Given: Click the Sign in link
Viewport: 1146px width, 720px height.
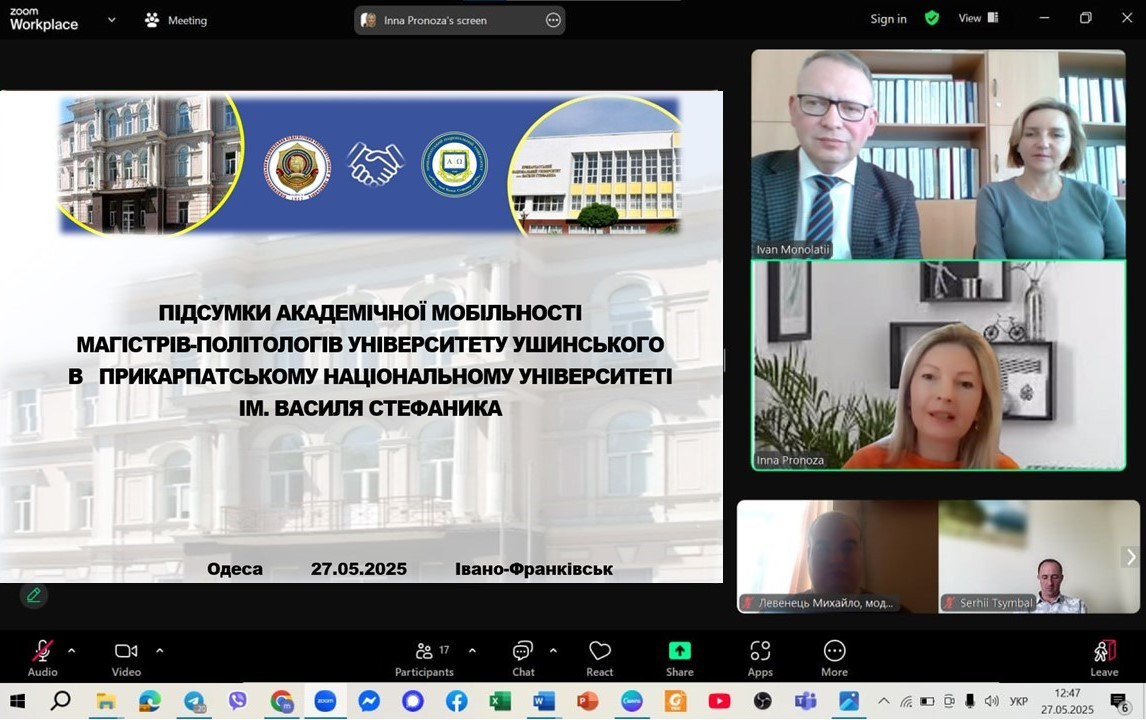Looking at the screenshot, I should pyautogui.click(x=888, y=19).
